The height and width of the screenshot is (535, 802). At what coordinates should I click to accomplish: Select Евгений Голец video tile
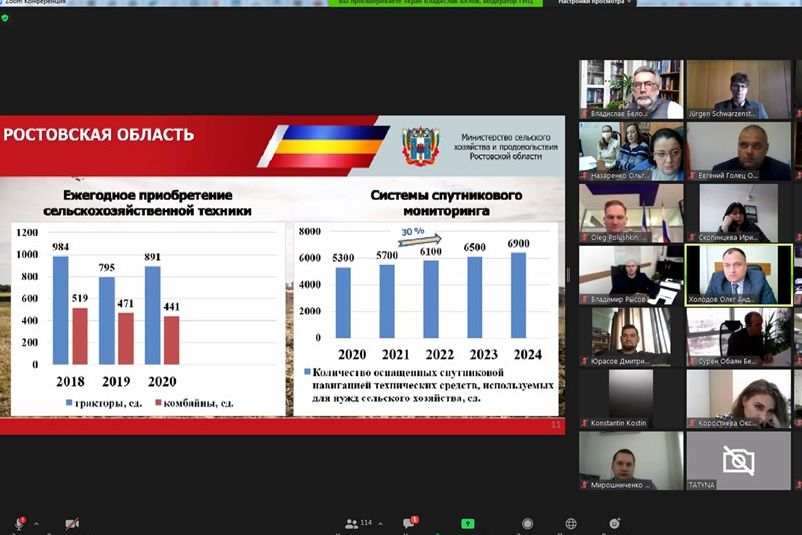739,151
